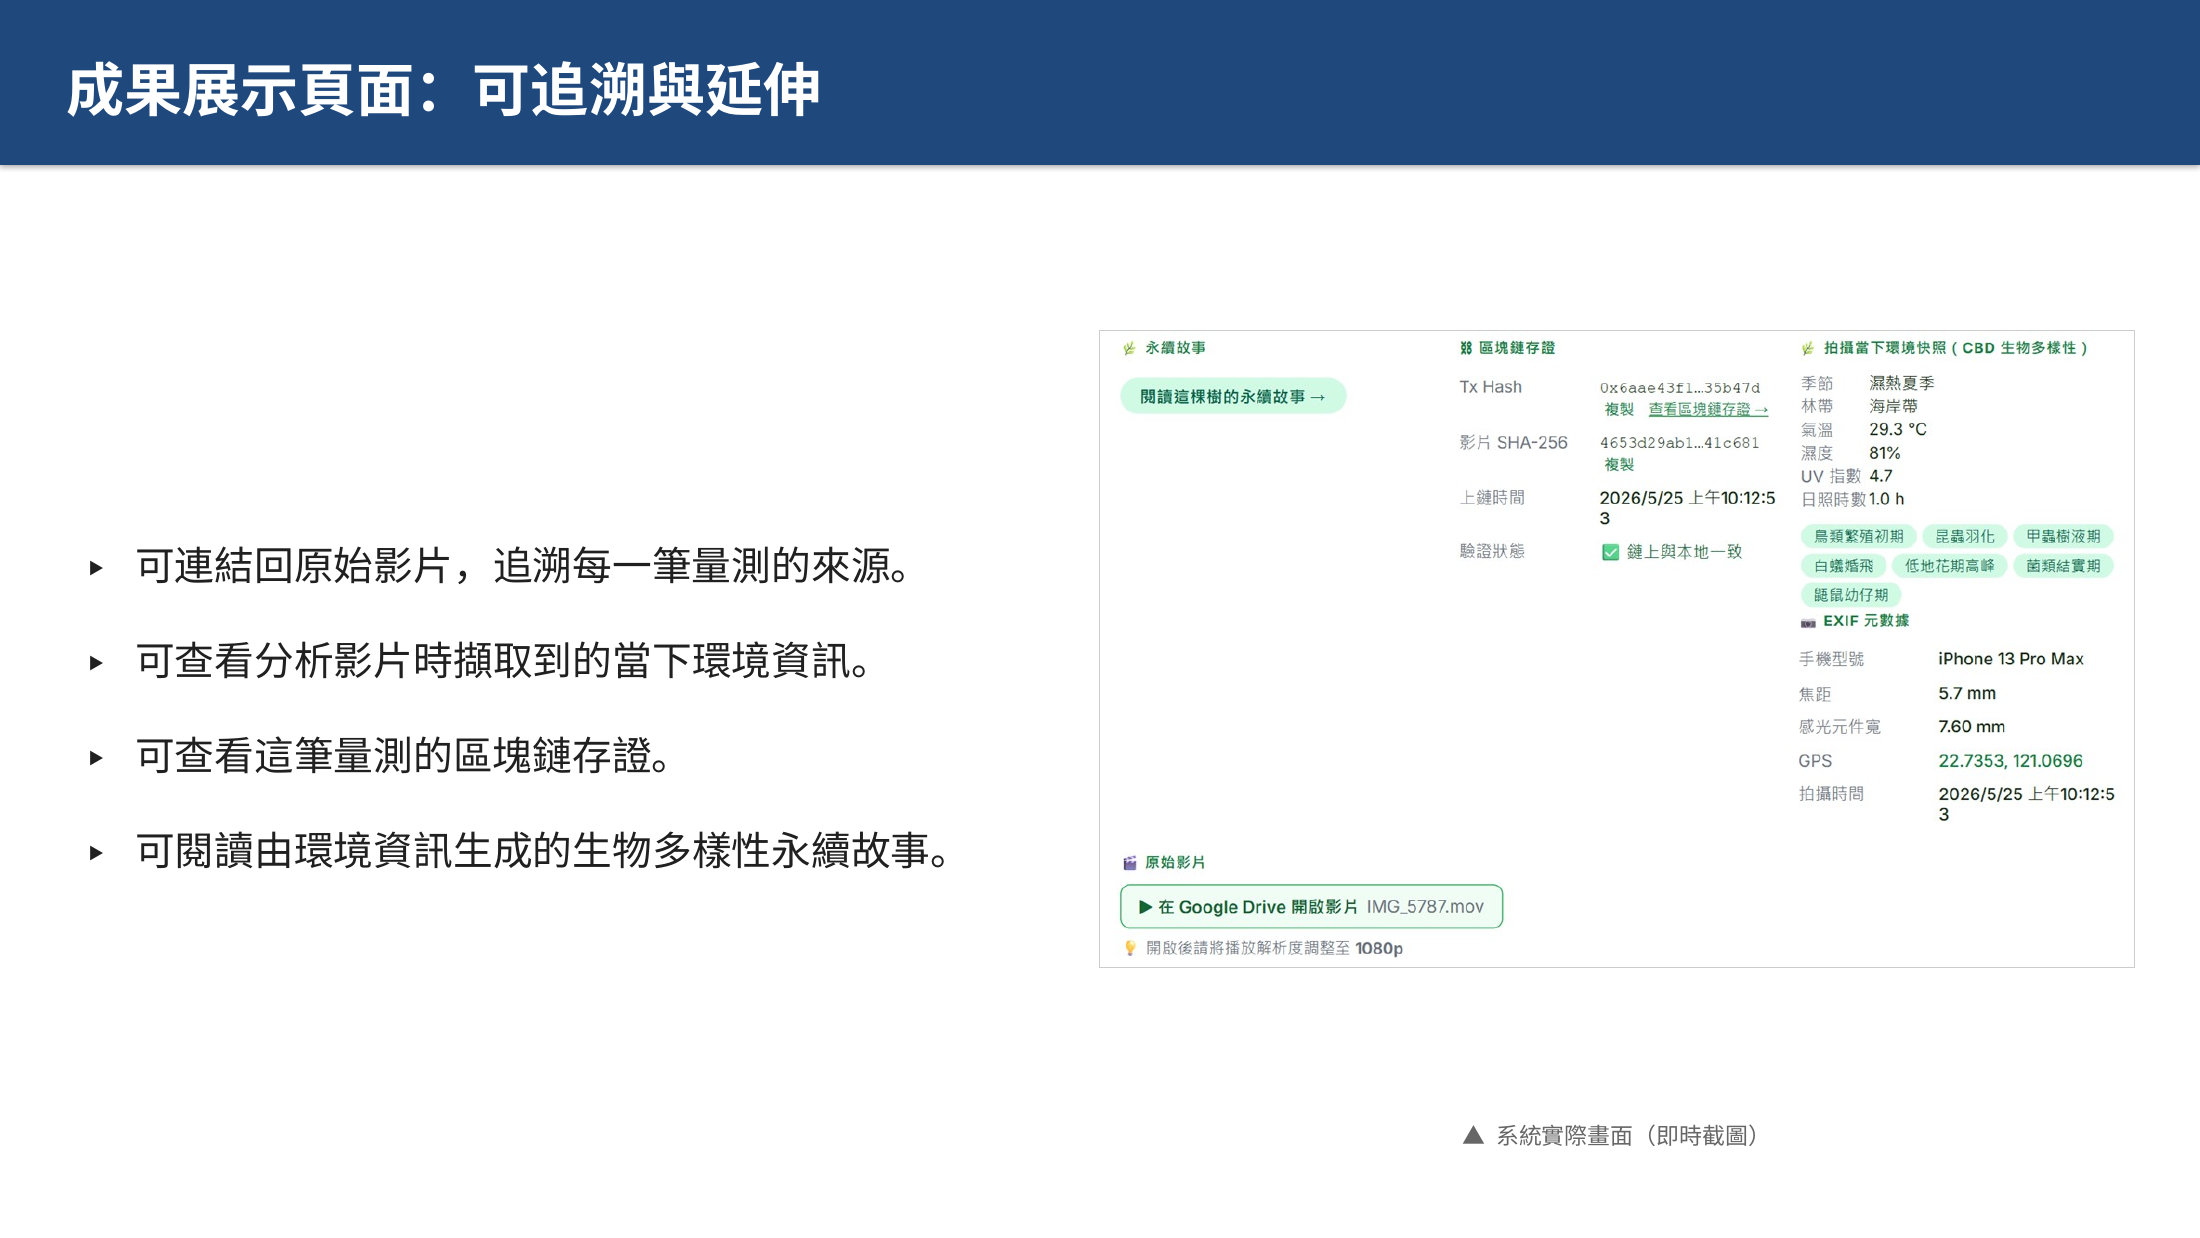Click the bullet 可閱讀由環境資訊生成的生物多樣性永續故事
The width and height of the screenshot is (2200, 1238).
pos(544,851)
